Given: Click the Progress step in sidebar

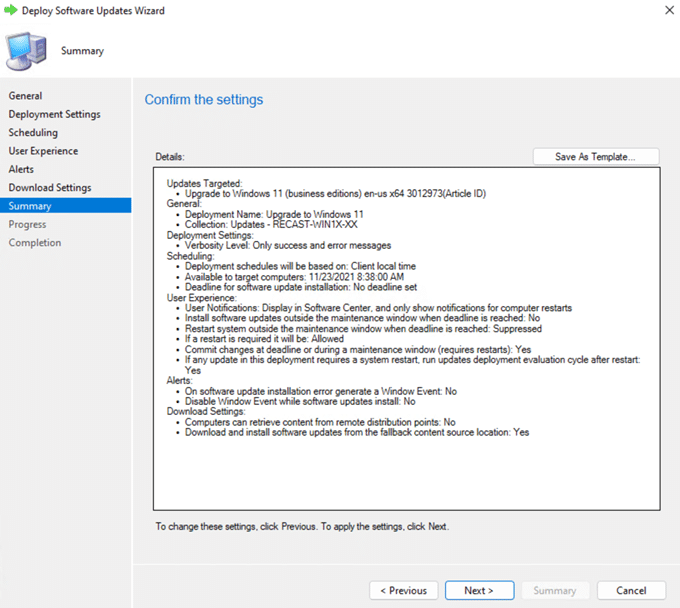Looking at the screenshot, I should tap(28, 225).
